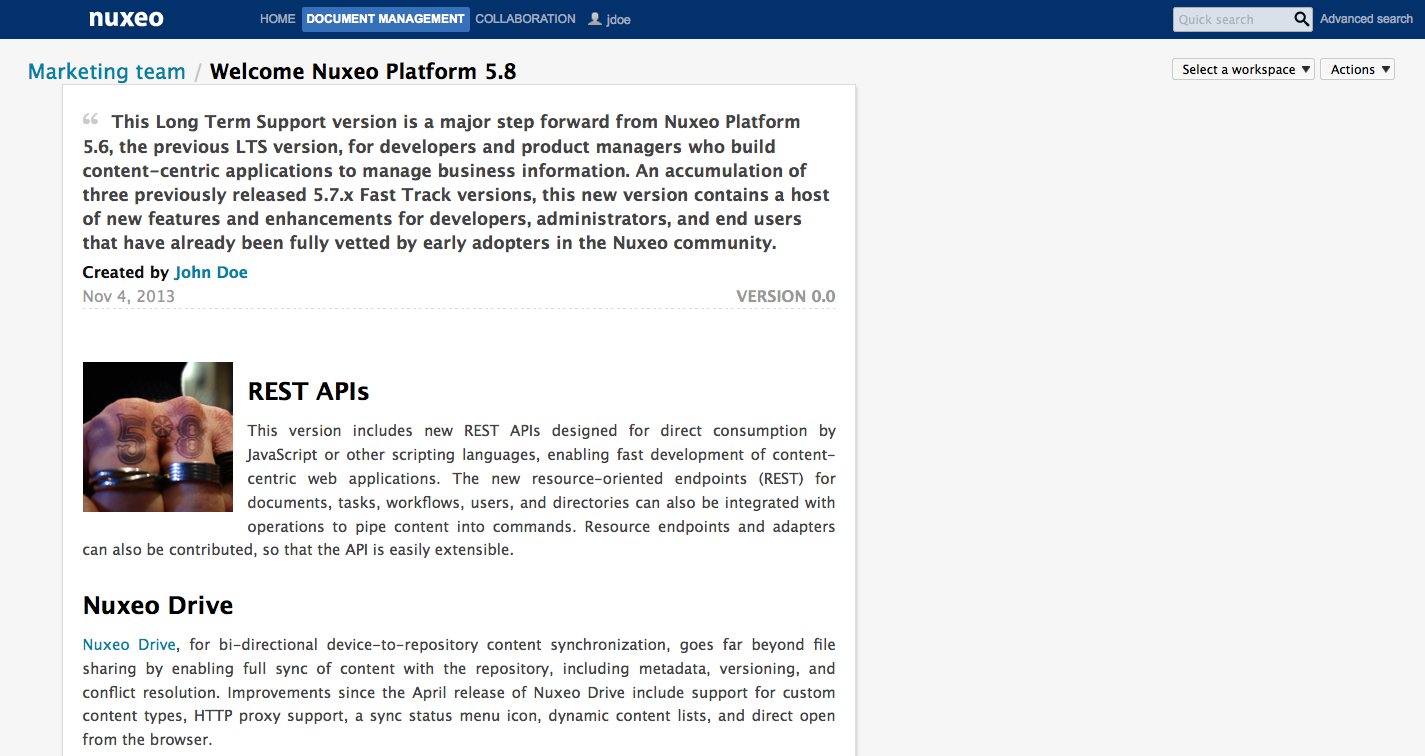Screen dimensions: 1425x756
Task: Click the VERSION 0.0 label
Action: (x=785, y=296)
